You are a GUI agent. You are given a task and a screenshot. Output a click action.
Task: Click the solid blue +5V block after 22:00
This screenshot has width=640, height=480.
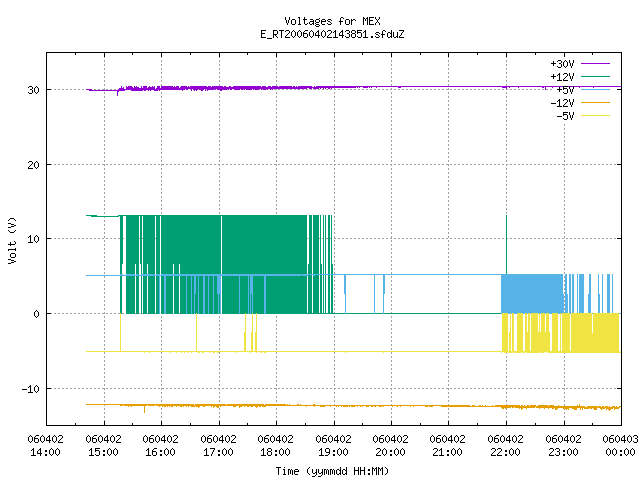click(532, 294)
